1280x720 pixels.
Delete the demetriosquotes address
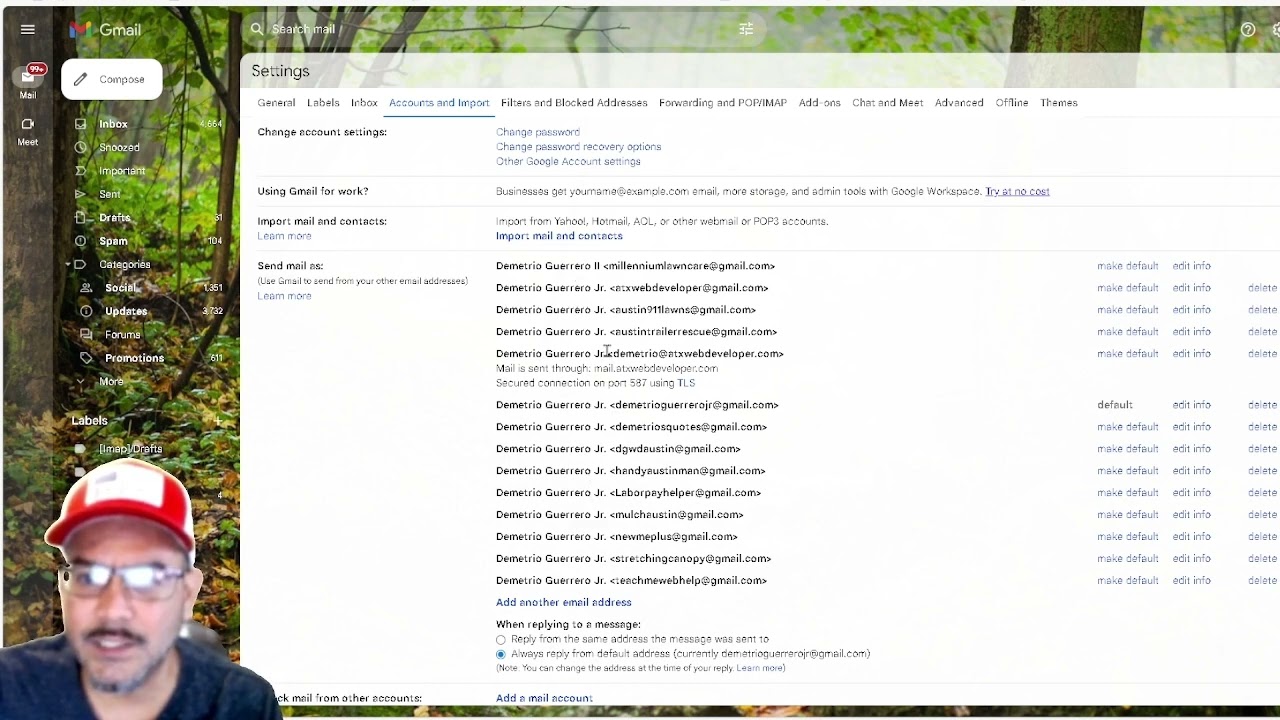pos(1262,427)
